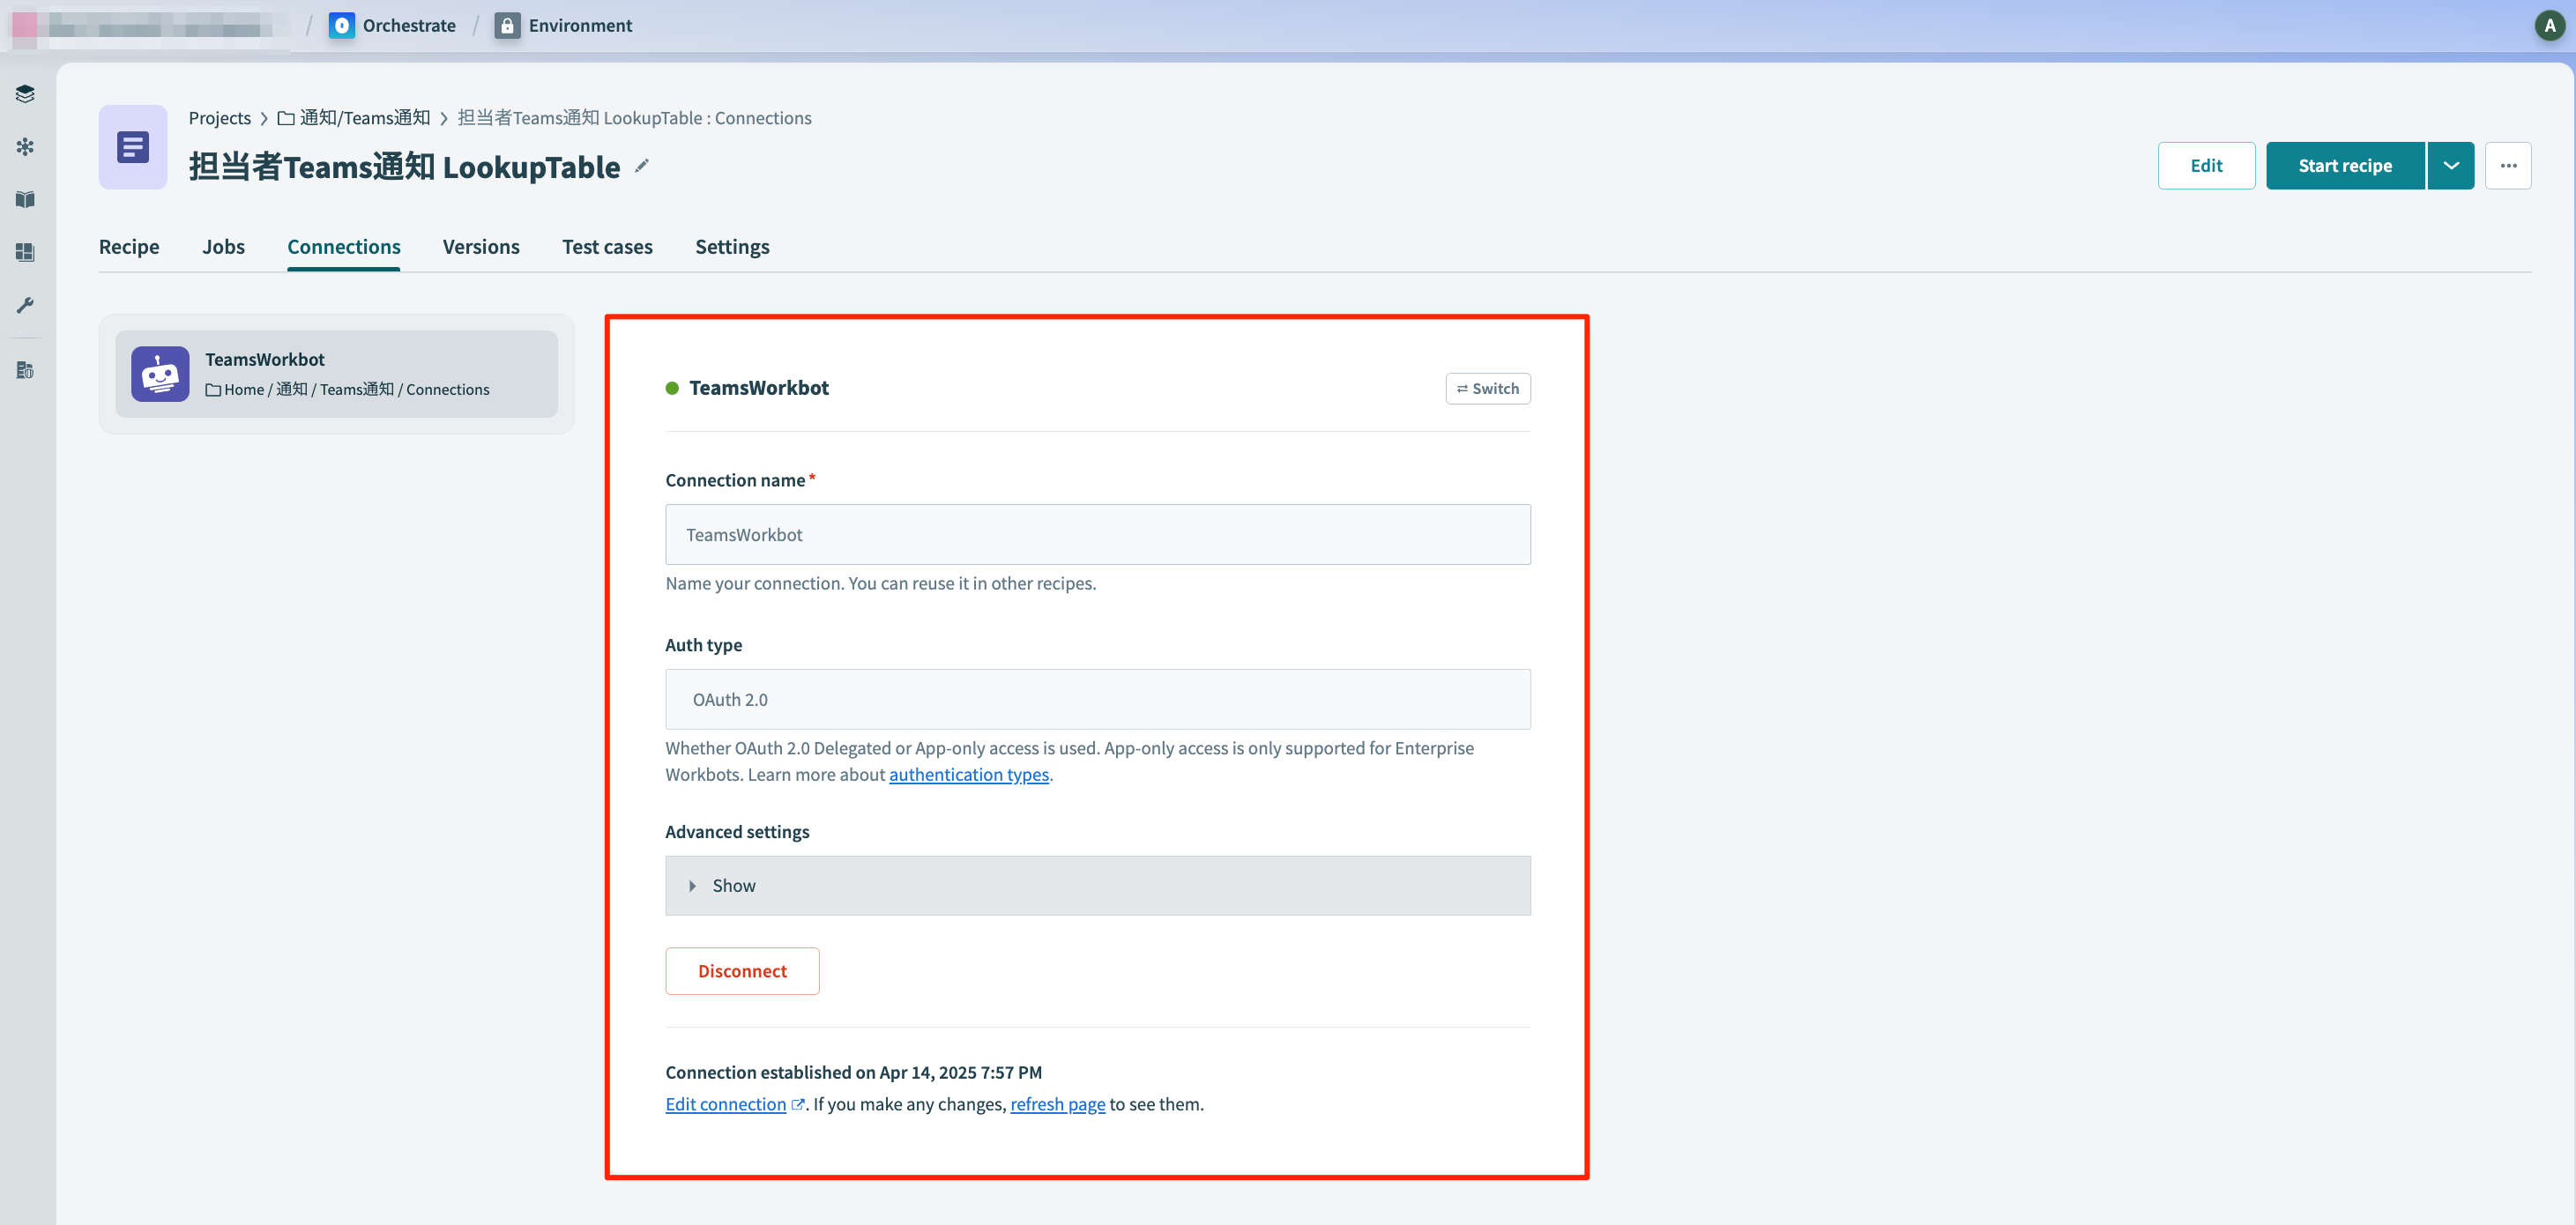Click the folder icon in breadcrumb
This screenshot has height=1225, width=2576.
286,118
